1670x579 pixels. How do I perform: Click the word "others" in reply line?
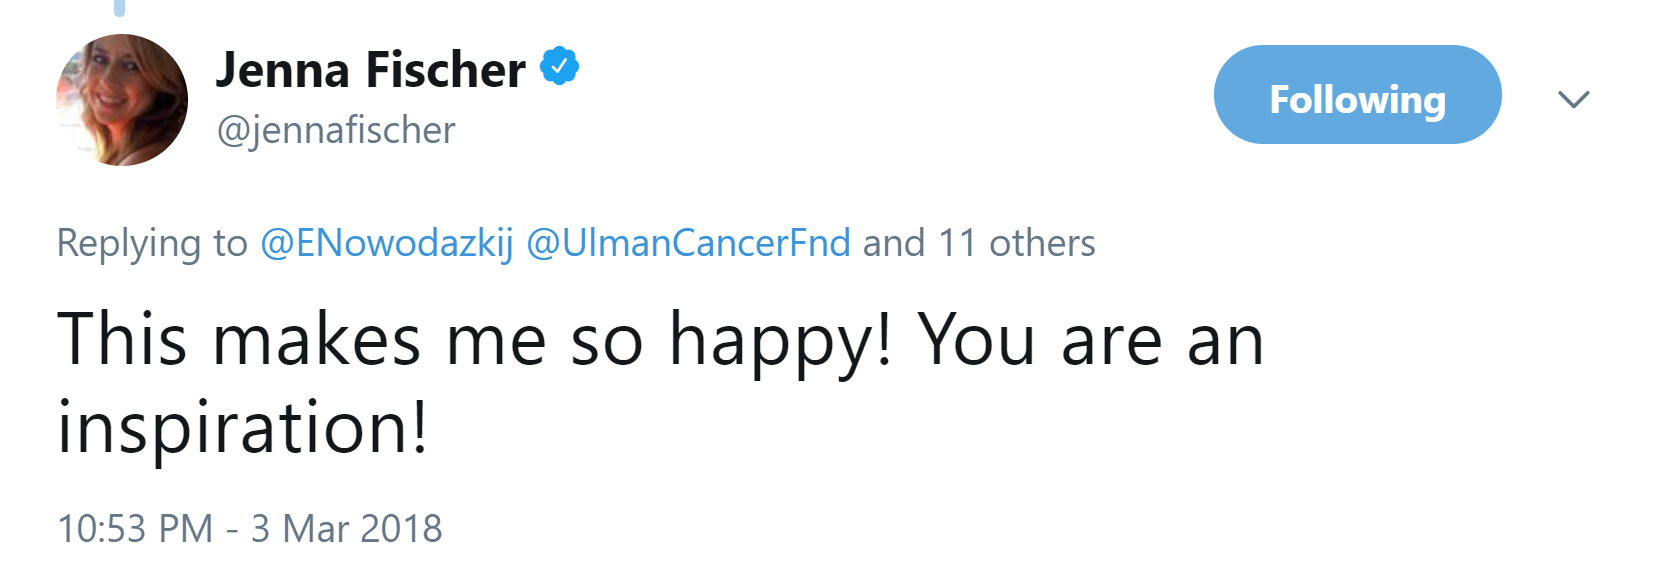pyautogui.click(x=1042, y=243)
